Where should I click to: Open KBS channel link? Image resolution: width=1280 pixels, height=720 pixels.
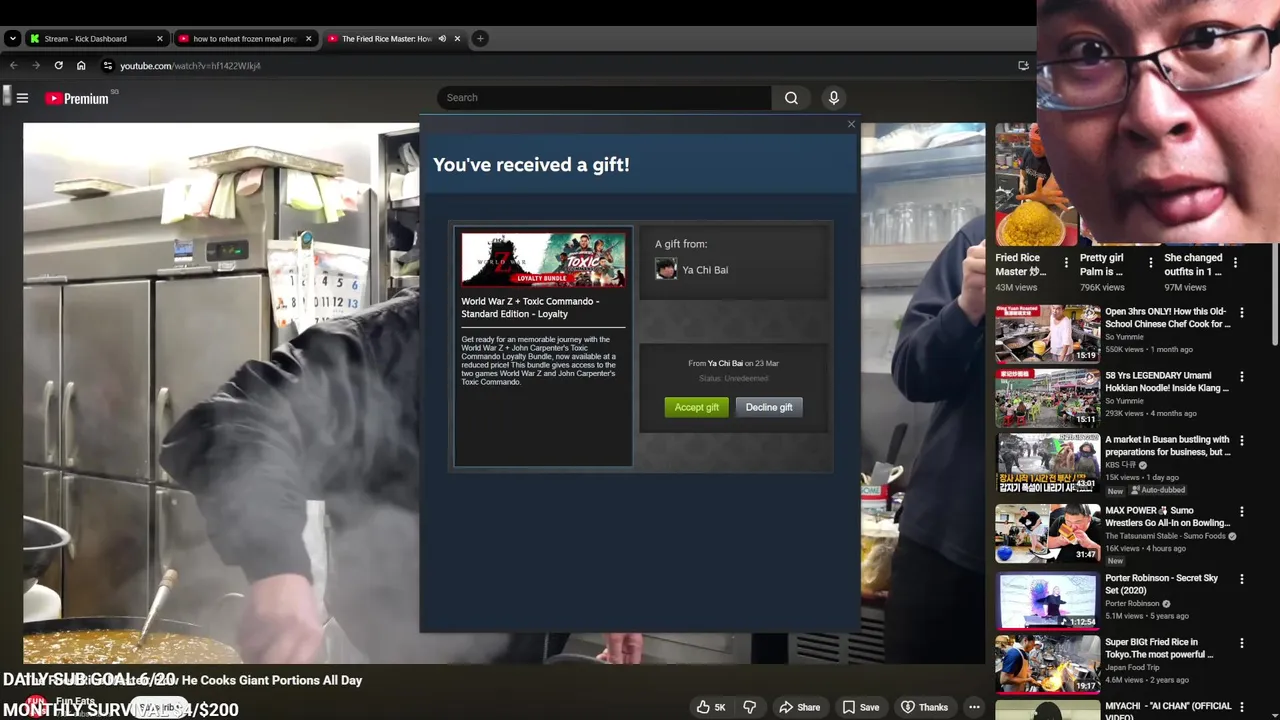(1123, 465)
